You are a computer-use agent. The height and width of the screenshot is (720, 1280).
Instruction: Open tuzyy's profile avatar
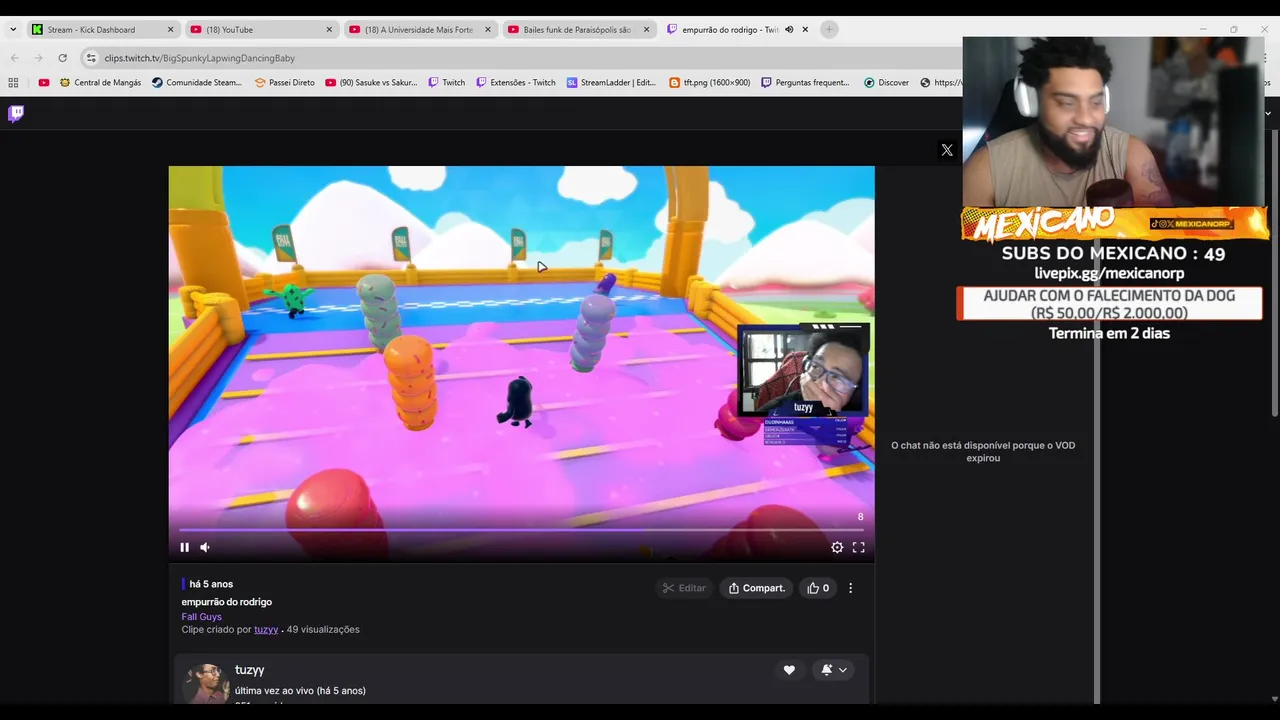pyautogui.click(x=205, y=683)
